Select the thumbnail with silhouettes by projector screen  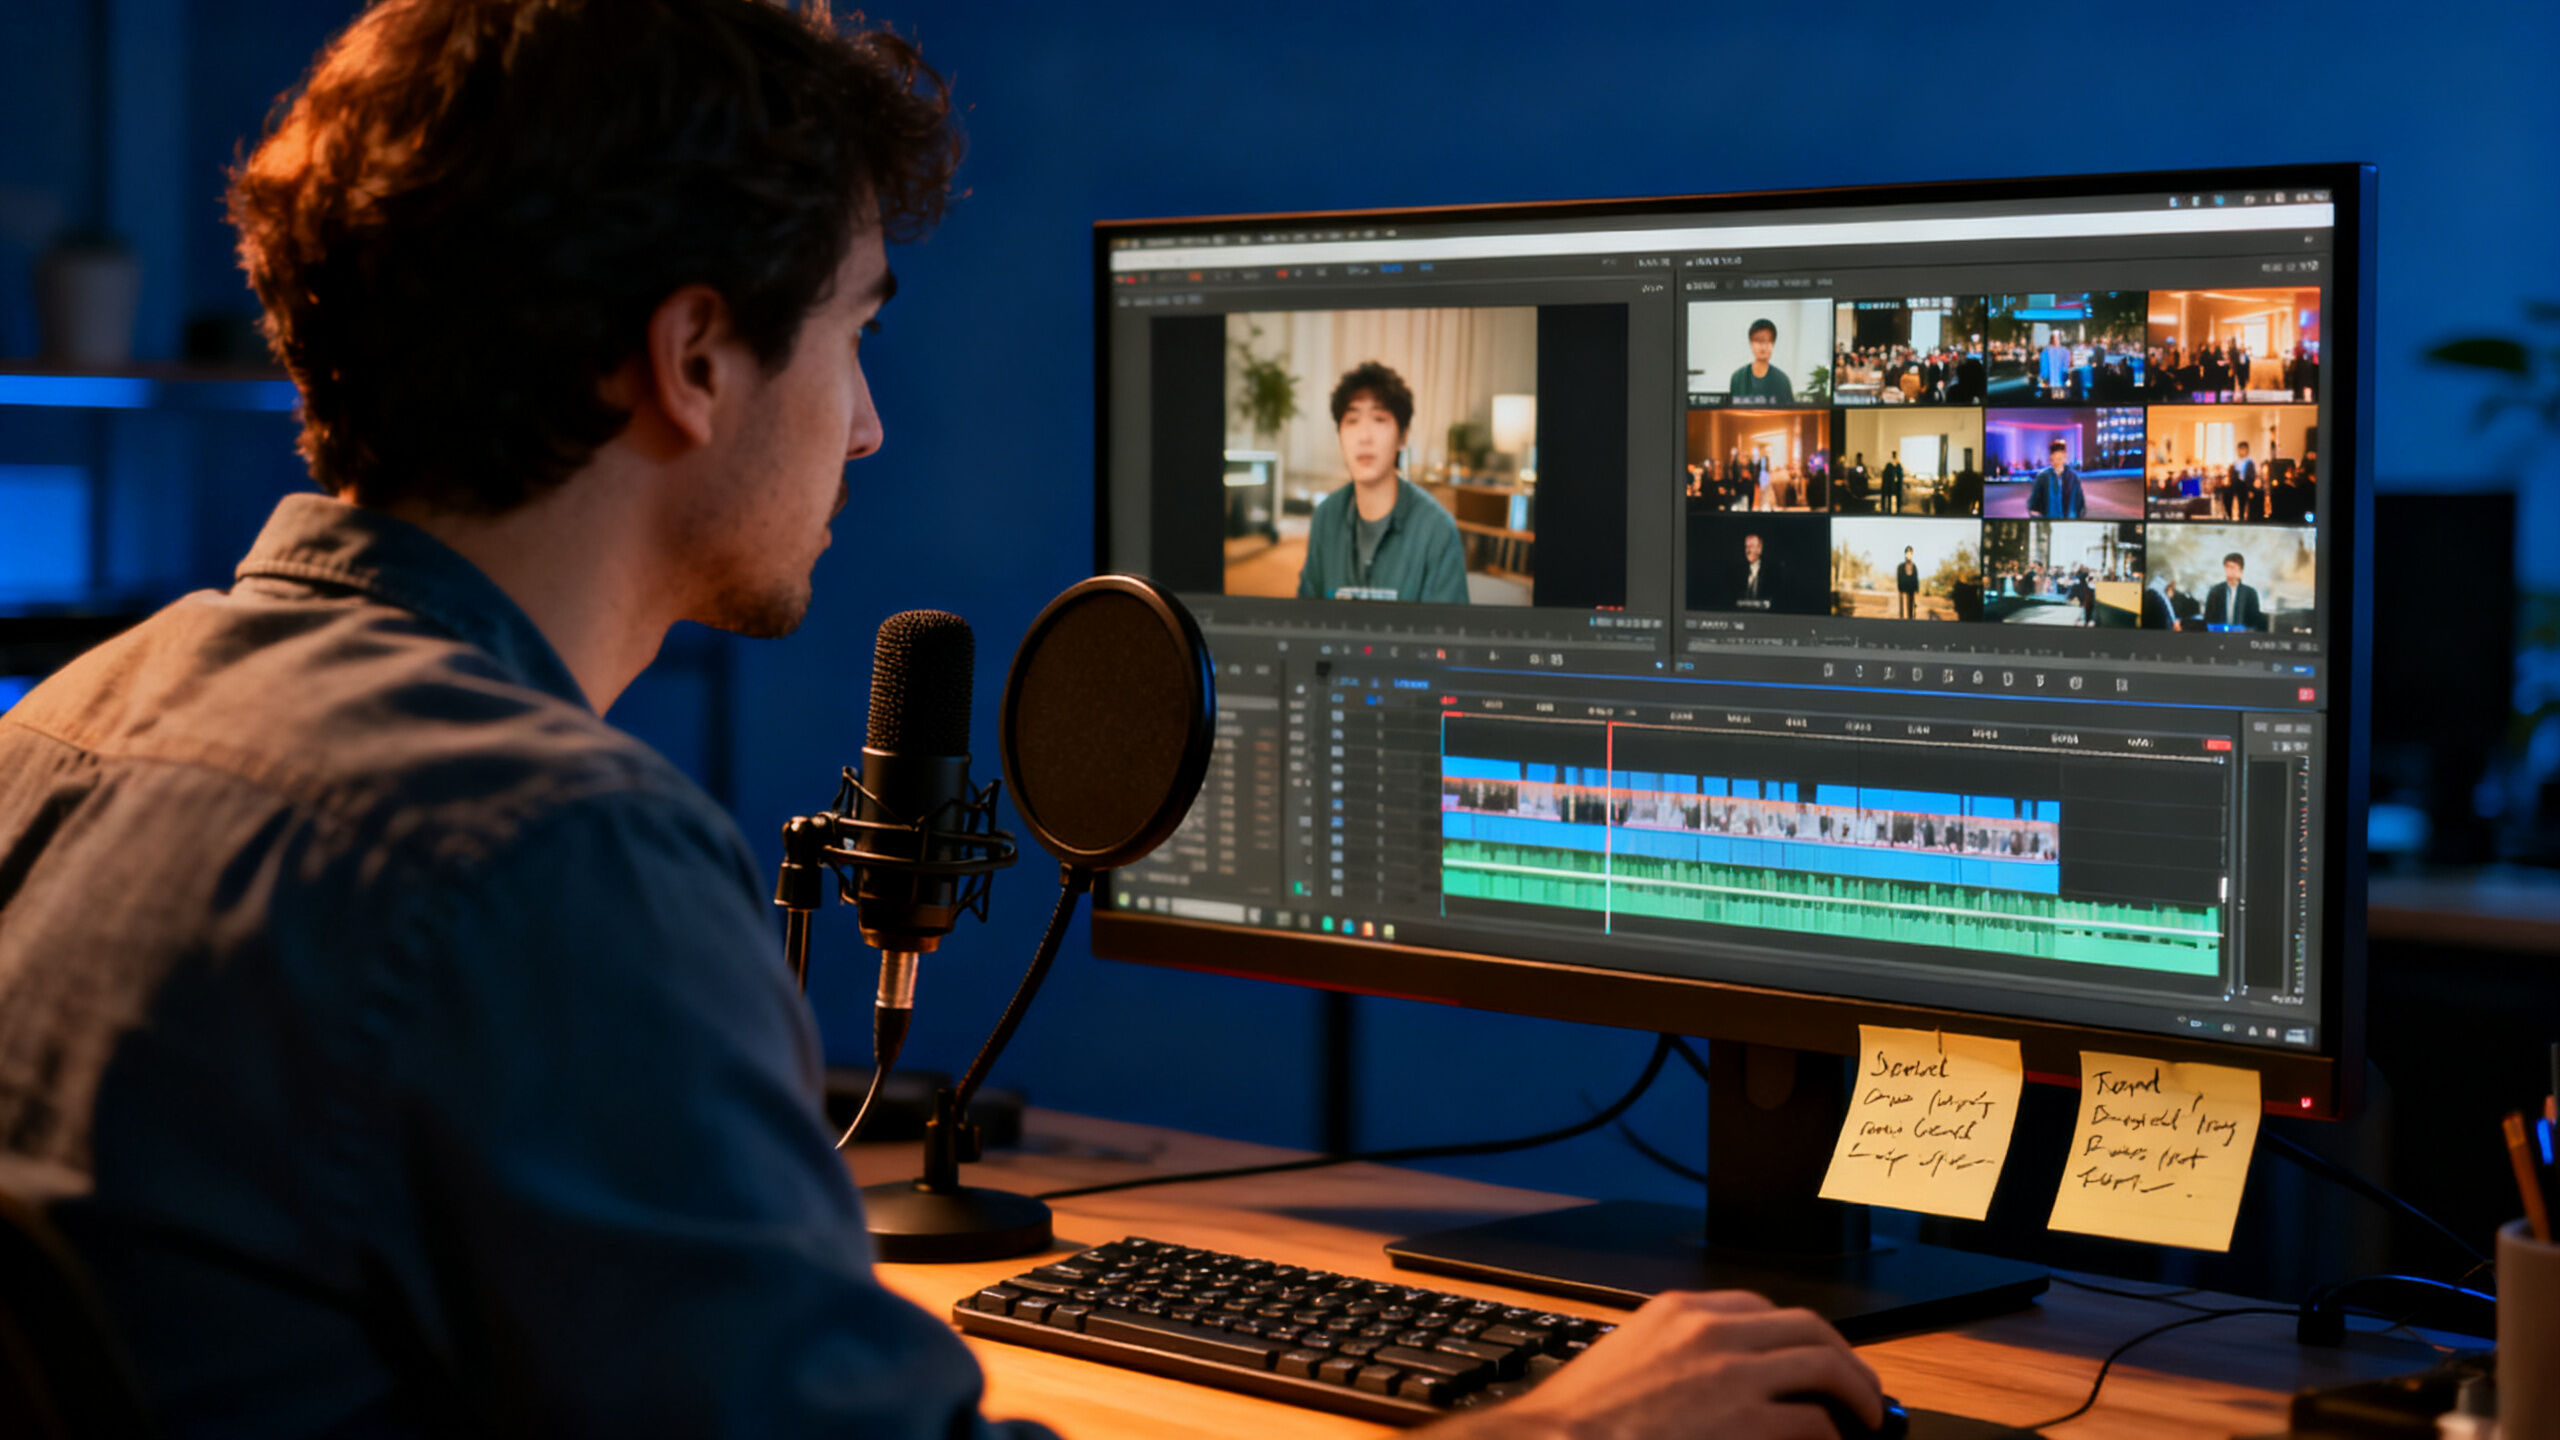pyautogui.click(x=1908, y=462)
